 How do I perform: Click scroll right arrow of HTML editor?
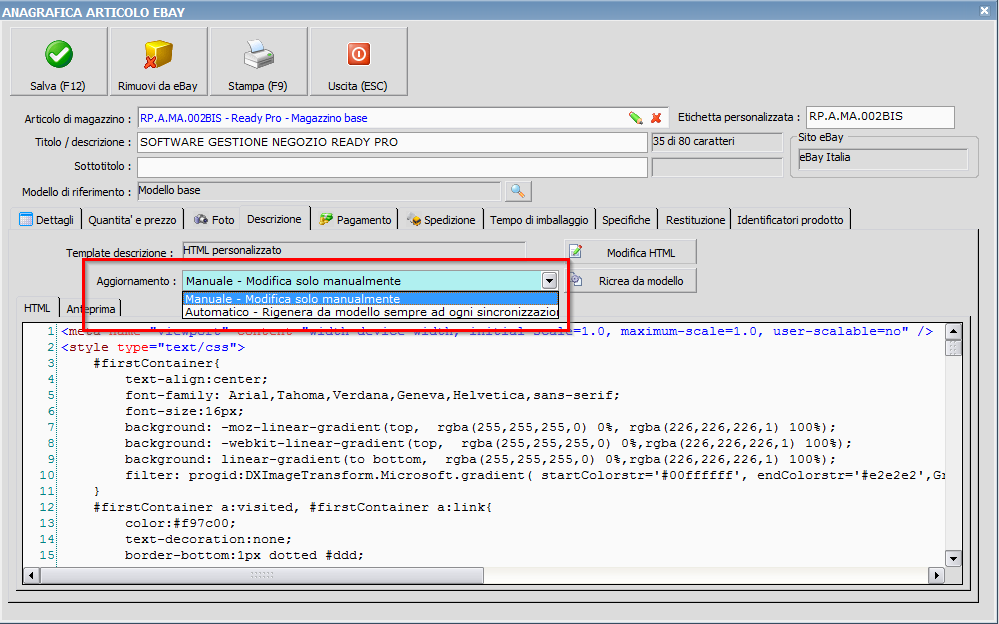[x=937, y=576]
